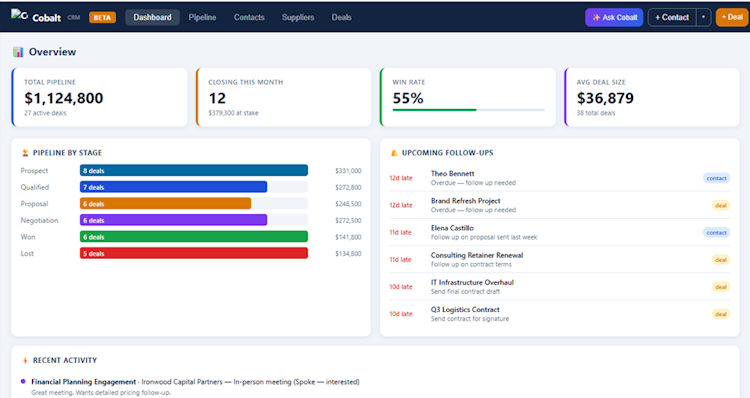Open the Pipeline tab
750x398 pixels.
[202, 17]
